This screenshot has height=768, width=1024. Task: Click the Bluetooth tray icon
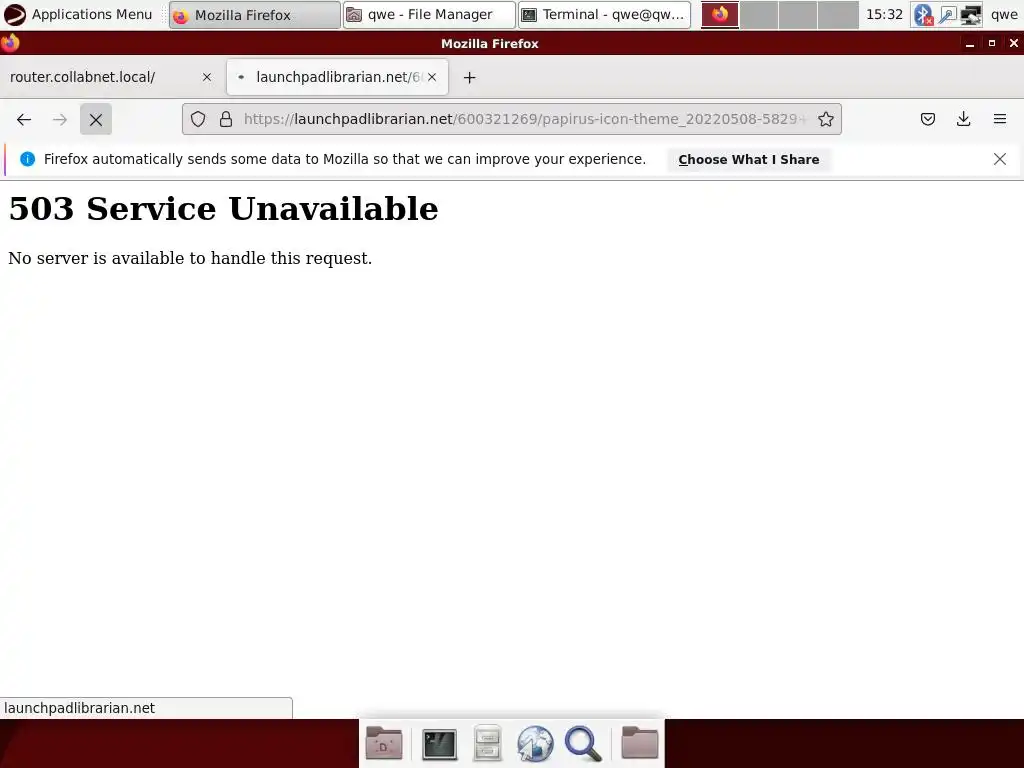tap(923, 14)
